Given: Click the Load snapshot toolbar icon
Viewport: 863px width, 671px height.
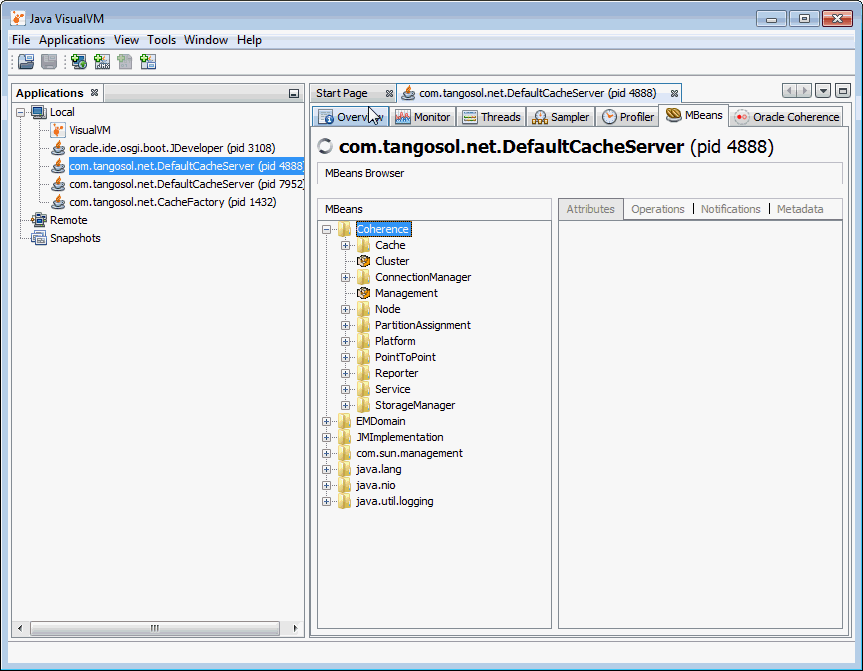Looking at the screenshot, I should (26, 62).
